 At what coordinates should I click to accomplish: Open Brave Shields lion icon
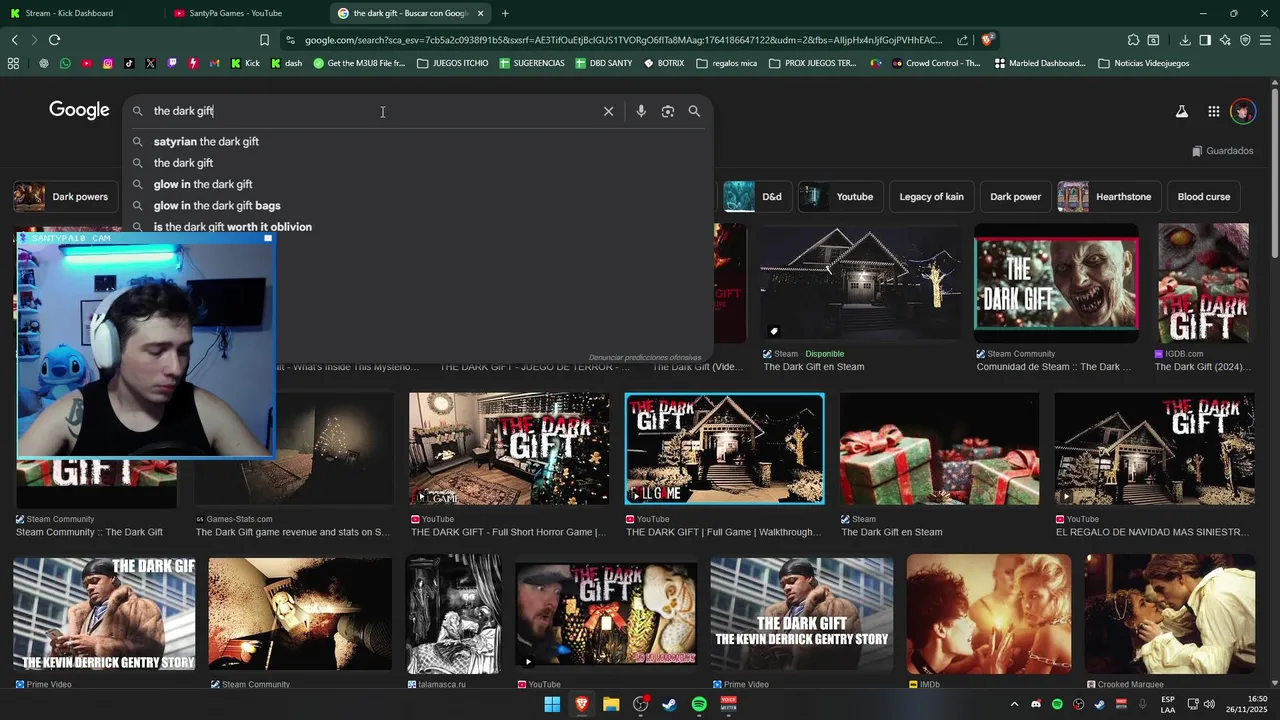click(x=987, y=40)
